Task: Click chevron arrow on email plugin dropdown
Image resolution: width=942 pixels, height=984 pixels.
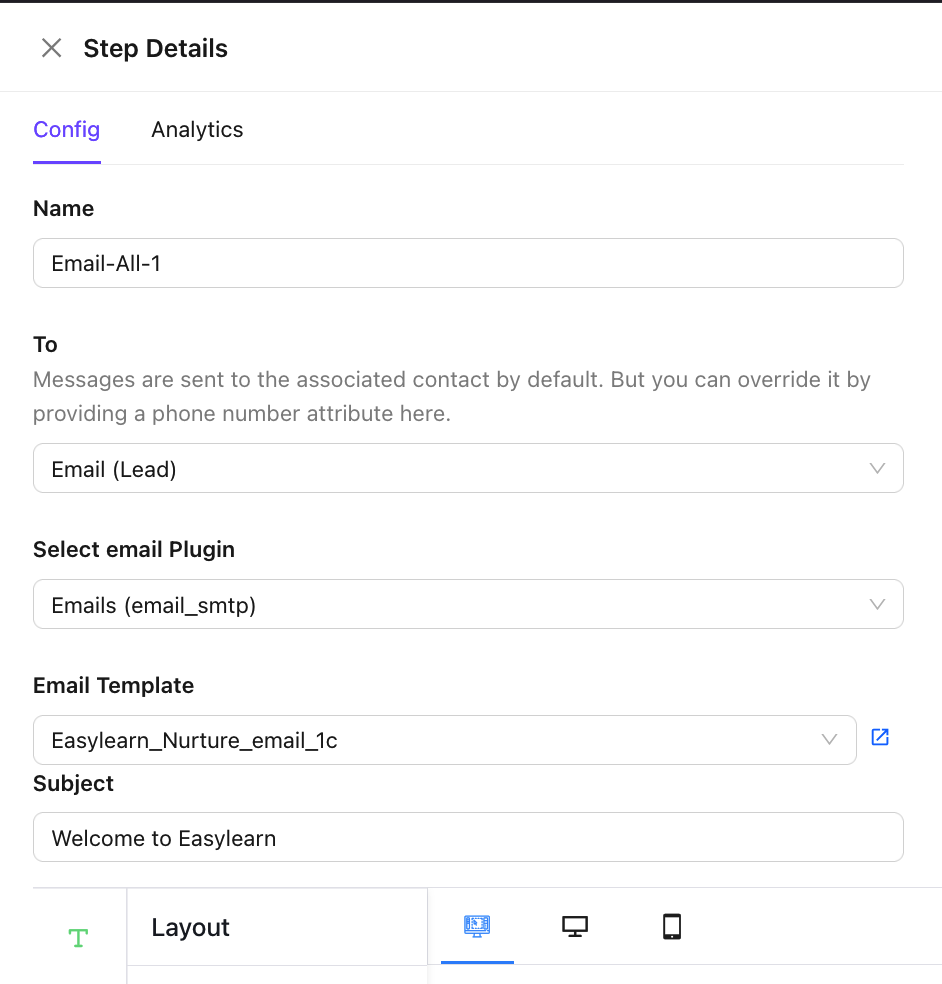Action: (877, 604)
